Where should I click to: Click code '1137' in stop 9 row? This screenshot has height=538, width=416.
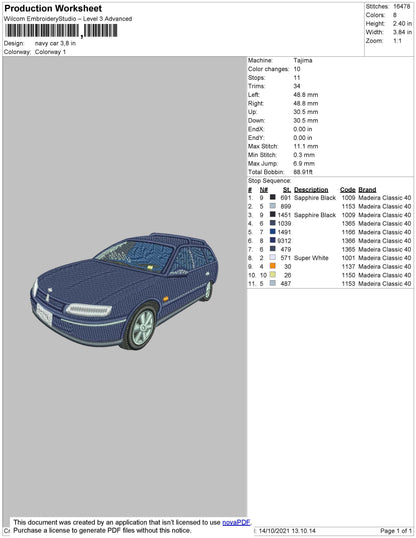(x=348, y=266)
